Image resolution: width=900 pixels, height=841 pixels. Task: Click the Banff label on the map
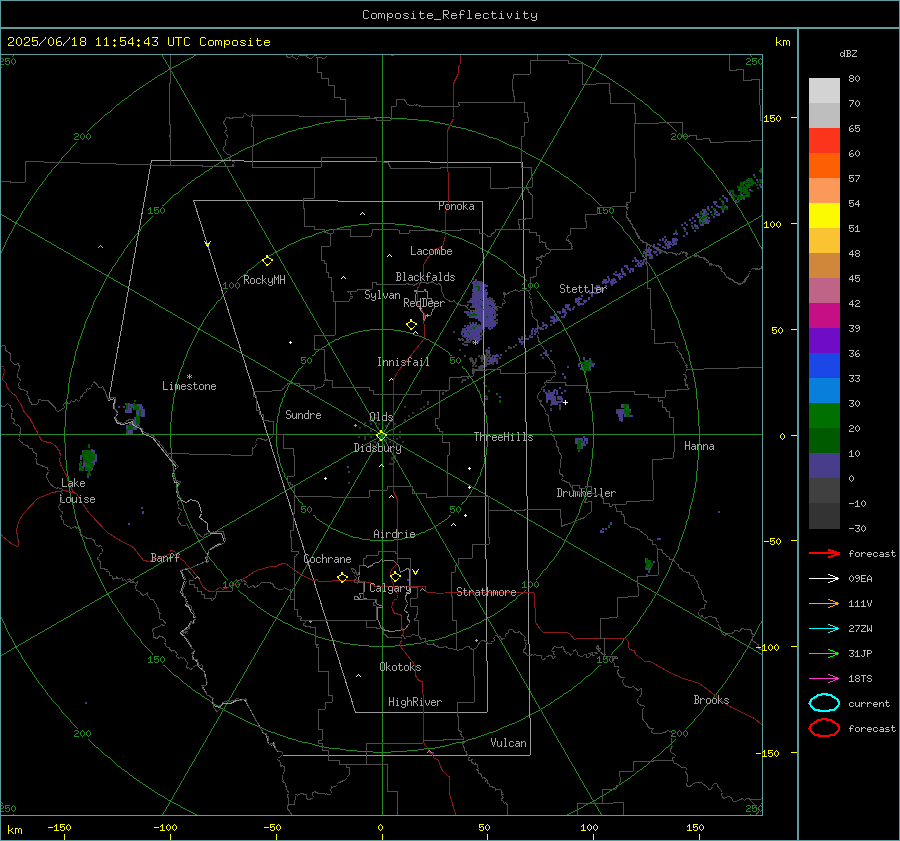click(165, 557)
